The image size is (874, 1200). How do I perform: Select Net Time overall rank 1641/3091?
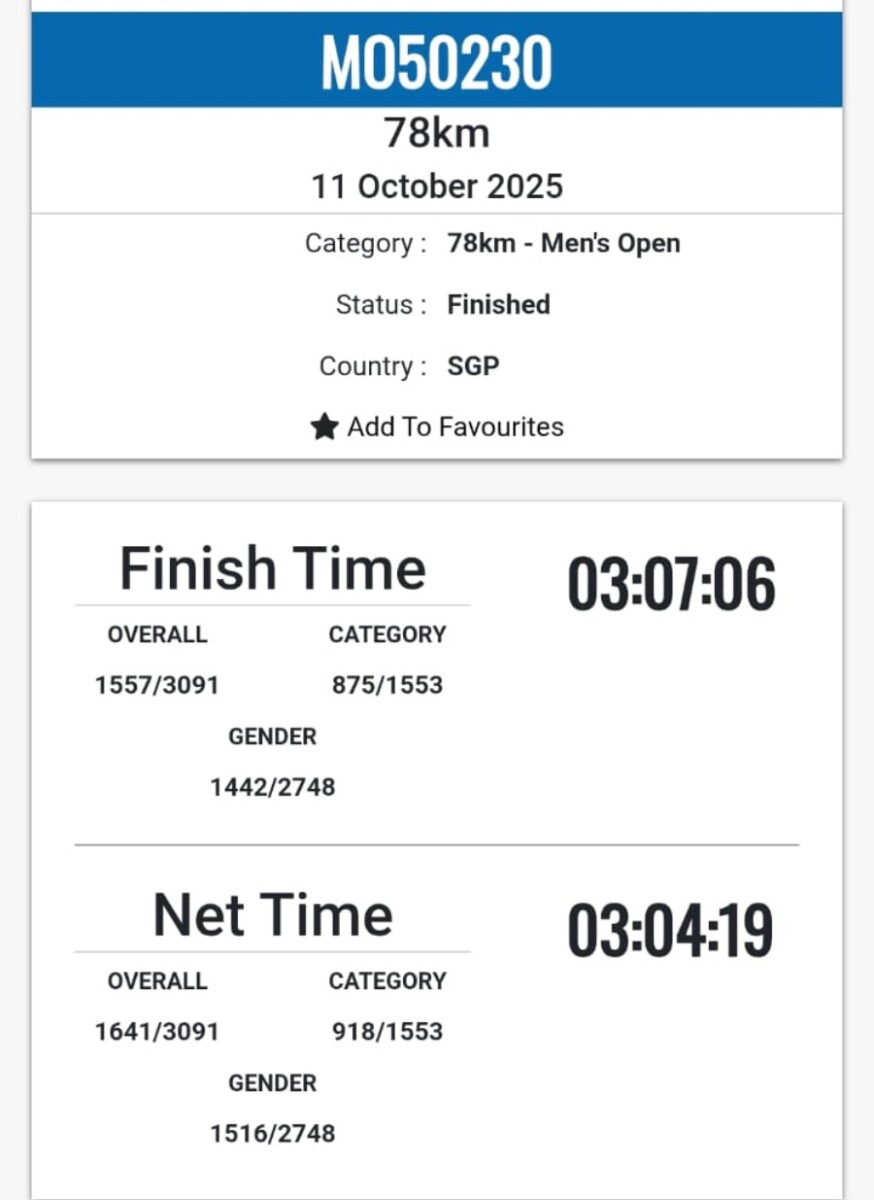[x=157, y=1032]
